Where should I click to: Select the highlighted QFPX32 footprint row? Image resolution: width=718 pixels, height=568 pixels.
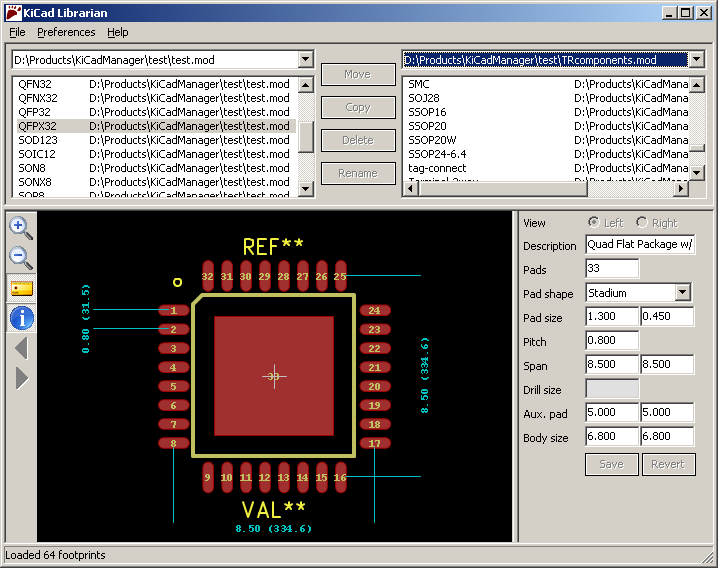(x=156, y=126)
